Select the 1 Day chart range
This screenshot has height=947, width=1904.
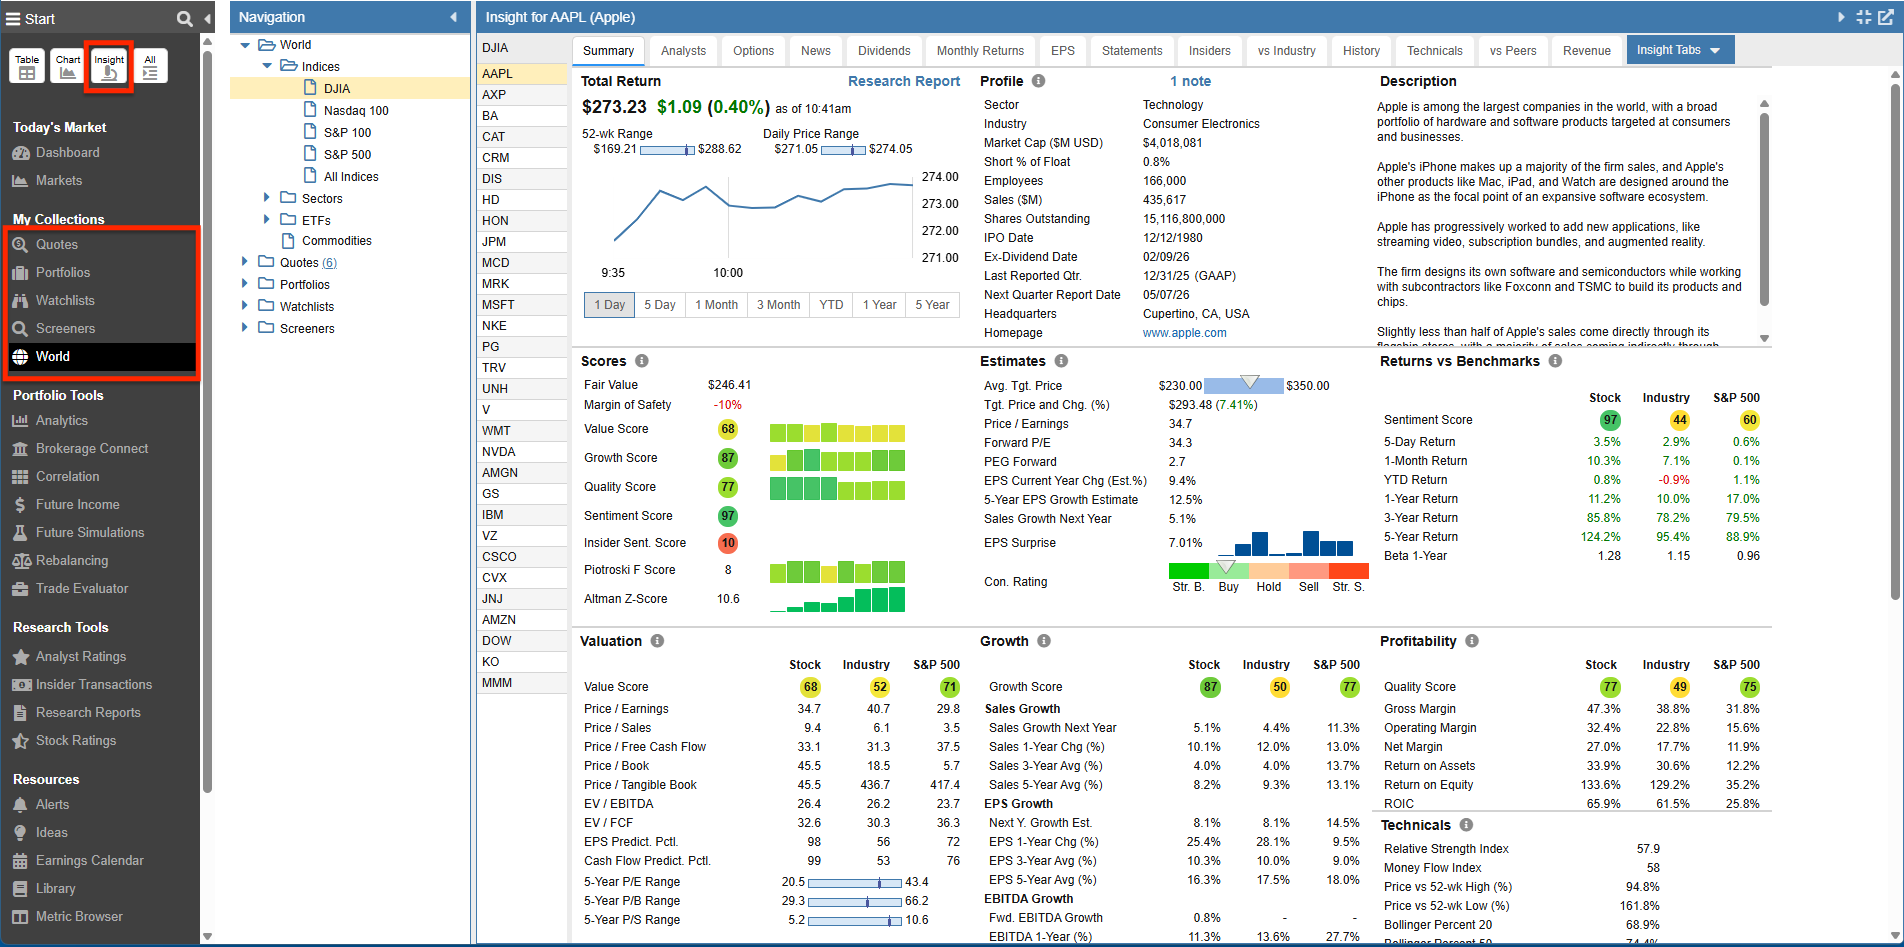[609, 305]
